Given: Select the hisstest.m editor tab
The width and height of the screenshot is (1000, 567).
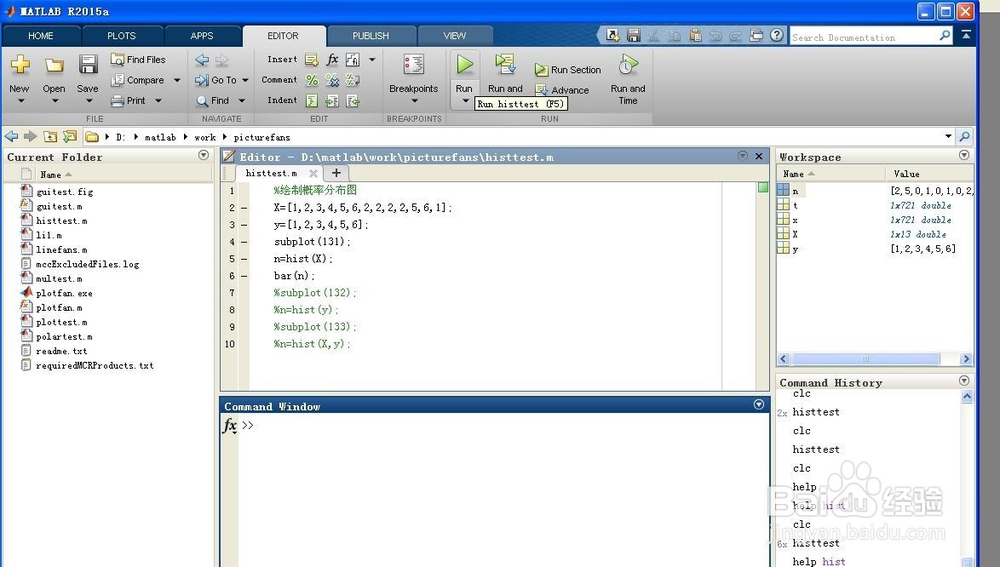Looking at the screenshot, I should coord(271,173).
